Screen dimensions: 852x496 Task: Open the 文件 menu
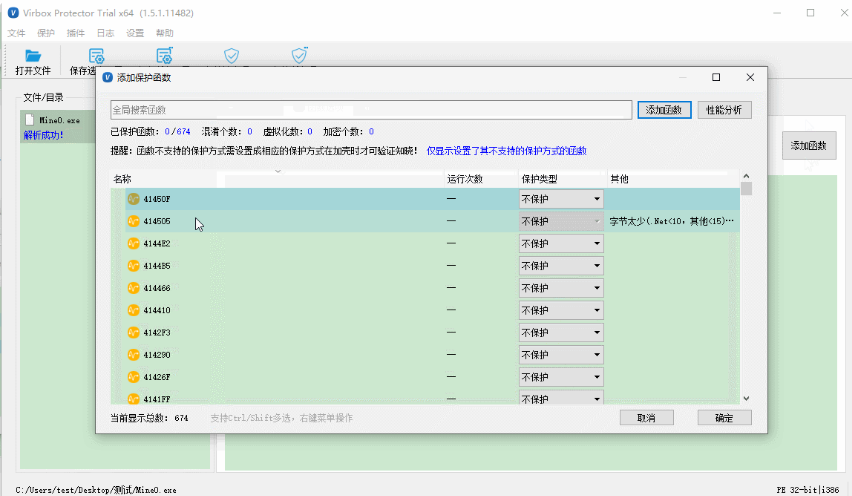click(16, 33)
